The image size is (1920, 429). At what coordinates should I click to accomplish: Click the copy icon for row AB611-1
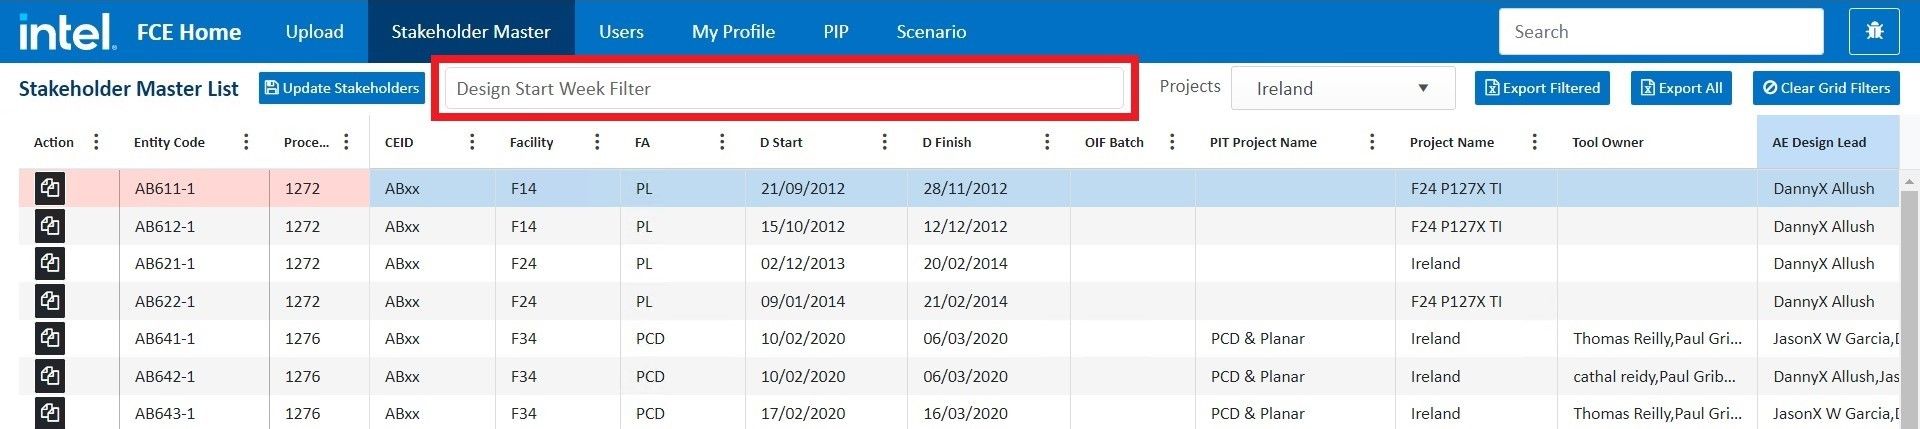50,188
